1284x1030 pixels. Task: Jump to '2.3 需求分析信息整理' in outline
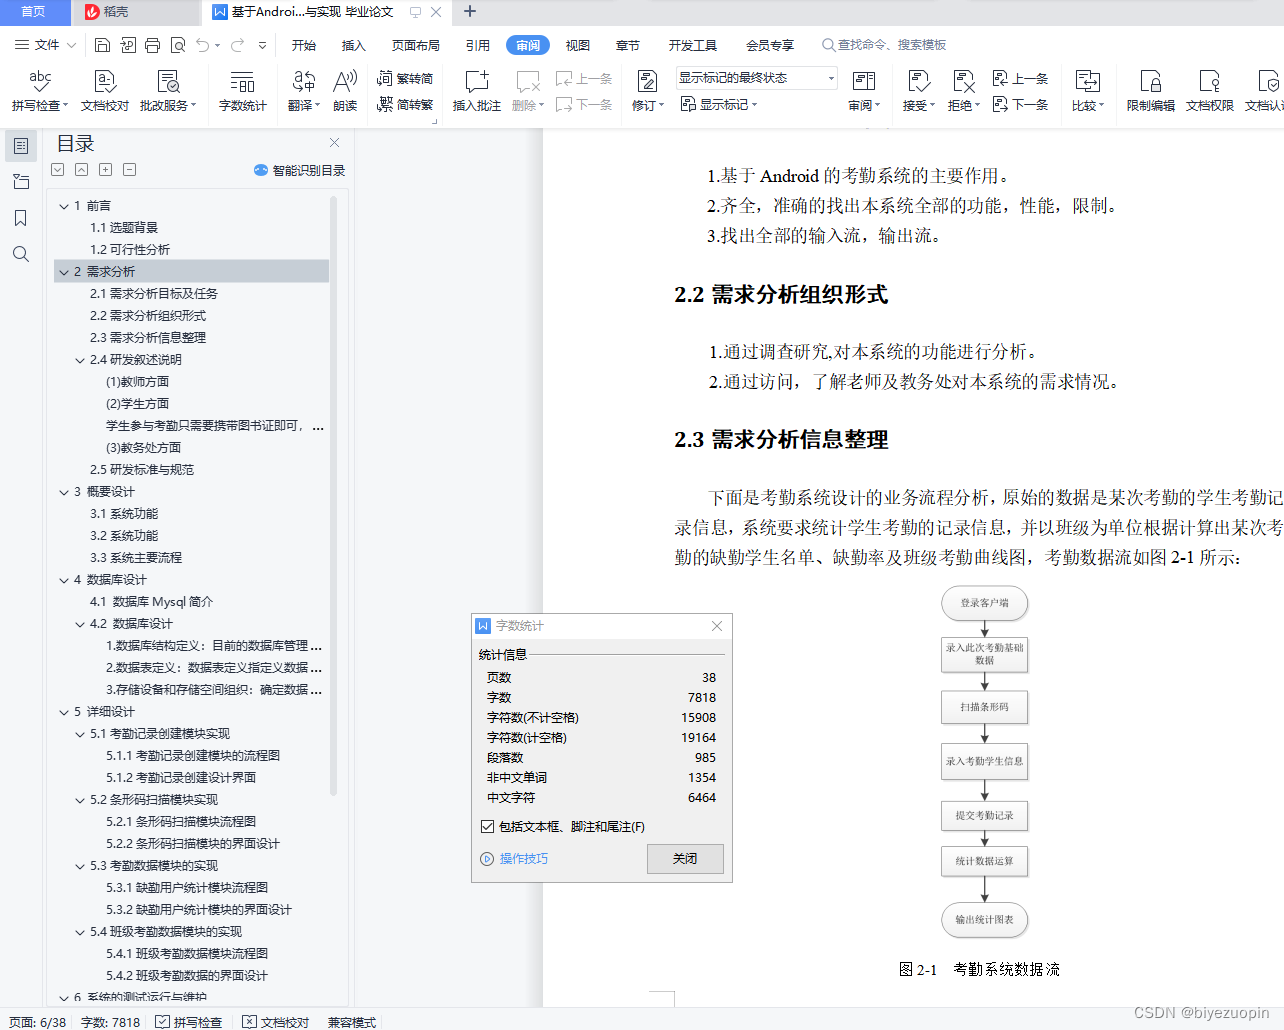coord(148,338)
